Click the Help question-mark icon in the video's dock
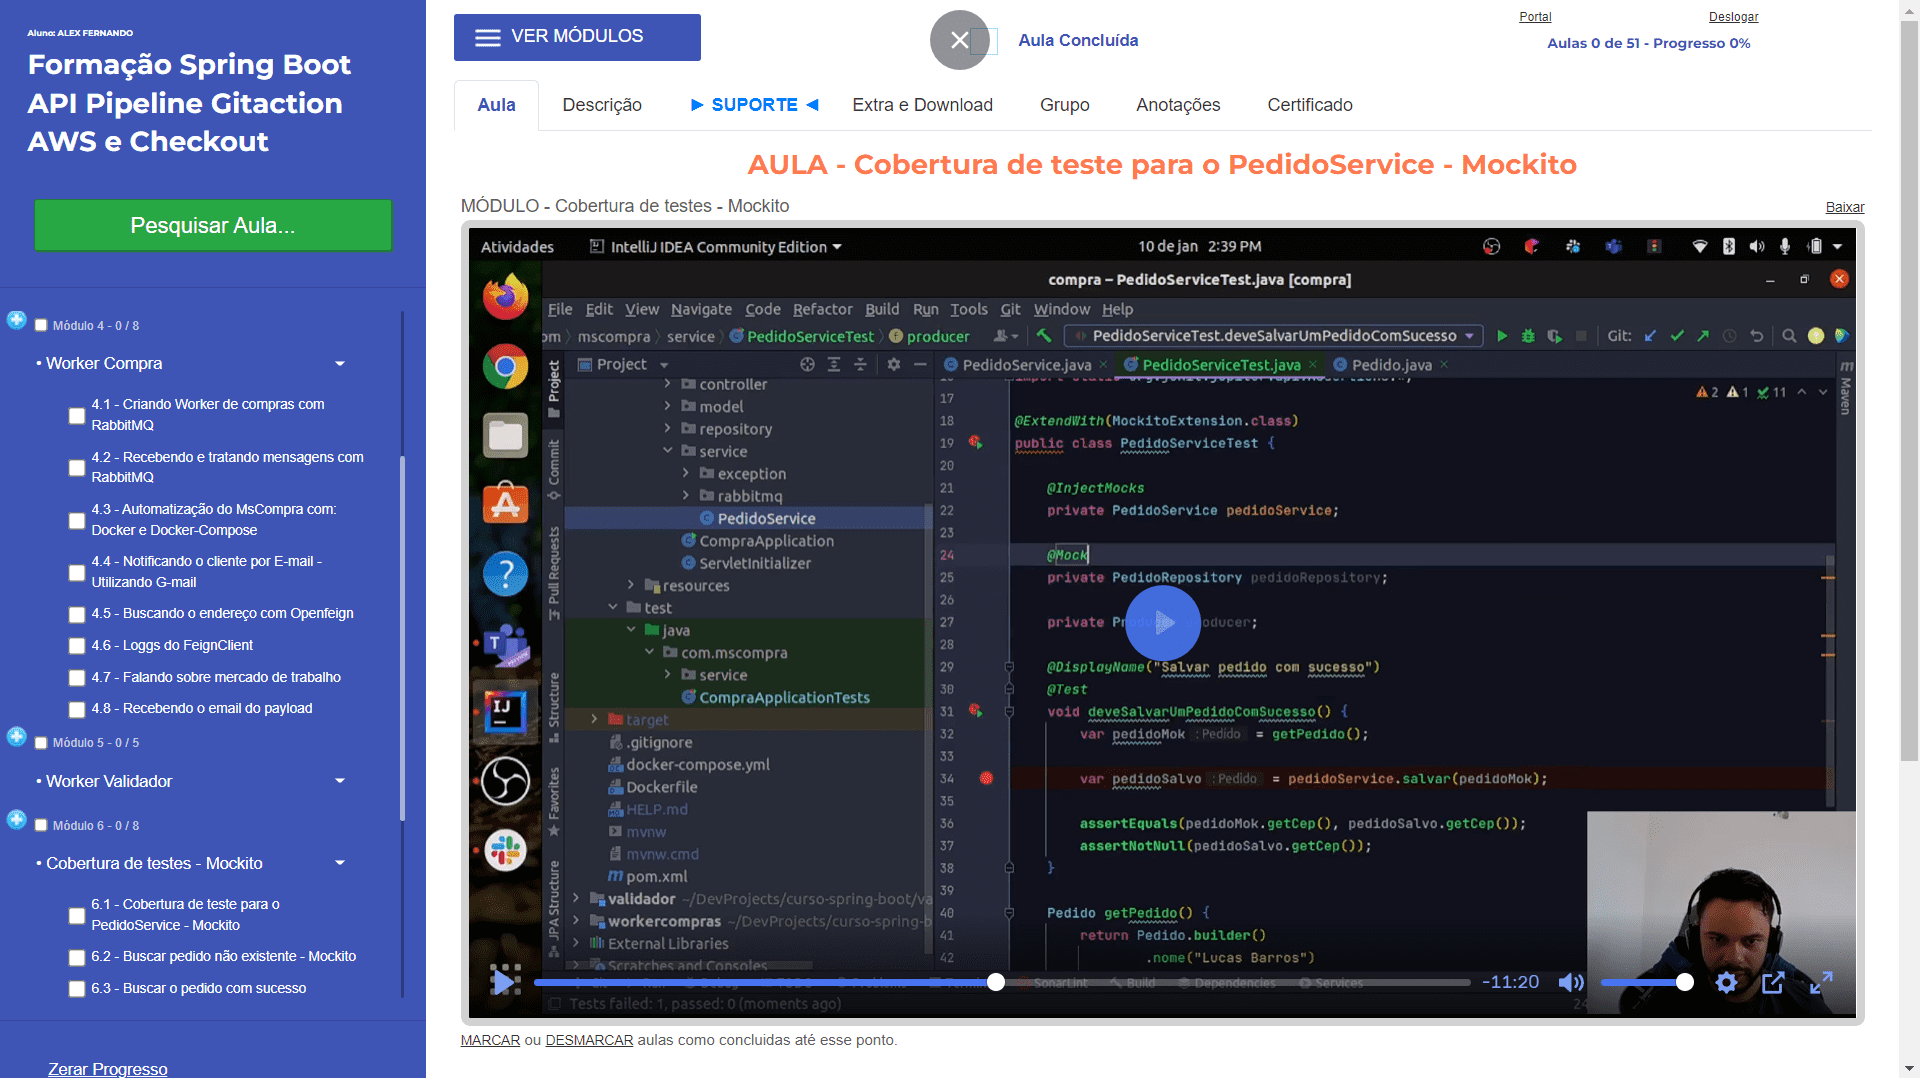Screen dimensions: 1920x1078 coord(506,574)
